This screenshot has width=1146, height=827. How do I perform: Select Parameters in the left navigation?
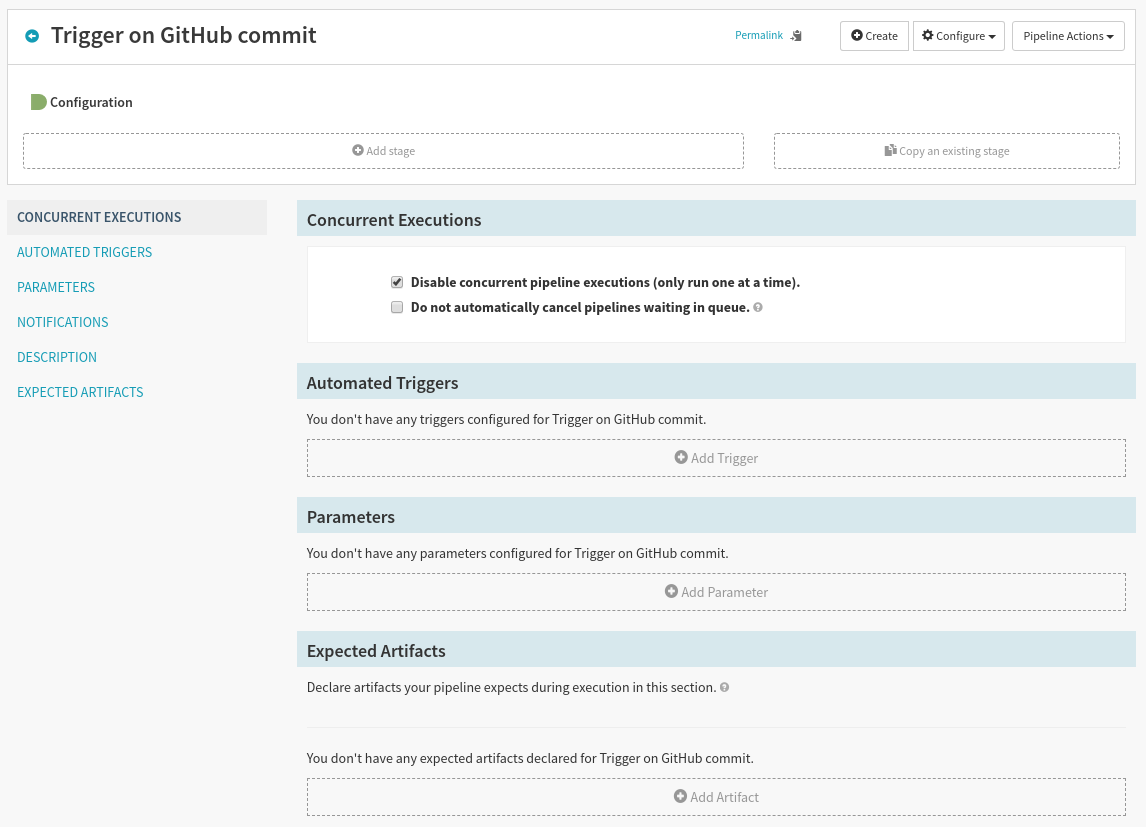56,287
